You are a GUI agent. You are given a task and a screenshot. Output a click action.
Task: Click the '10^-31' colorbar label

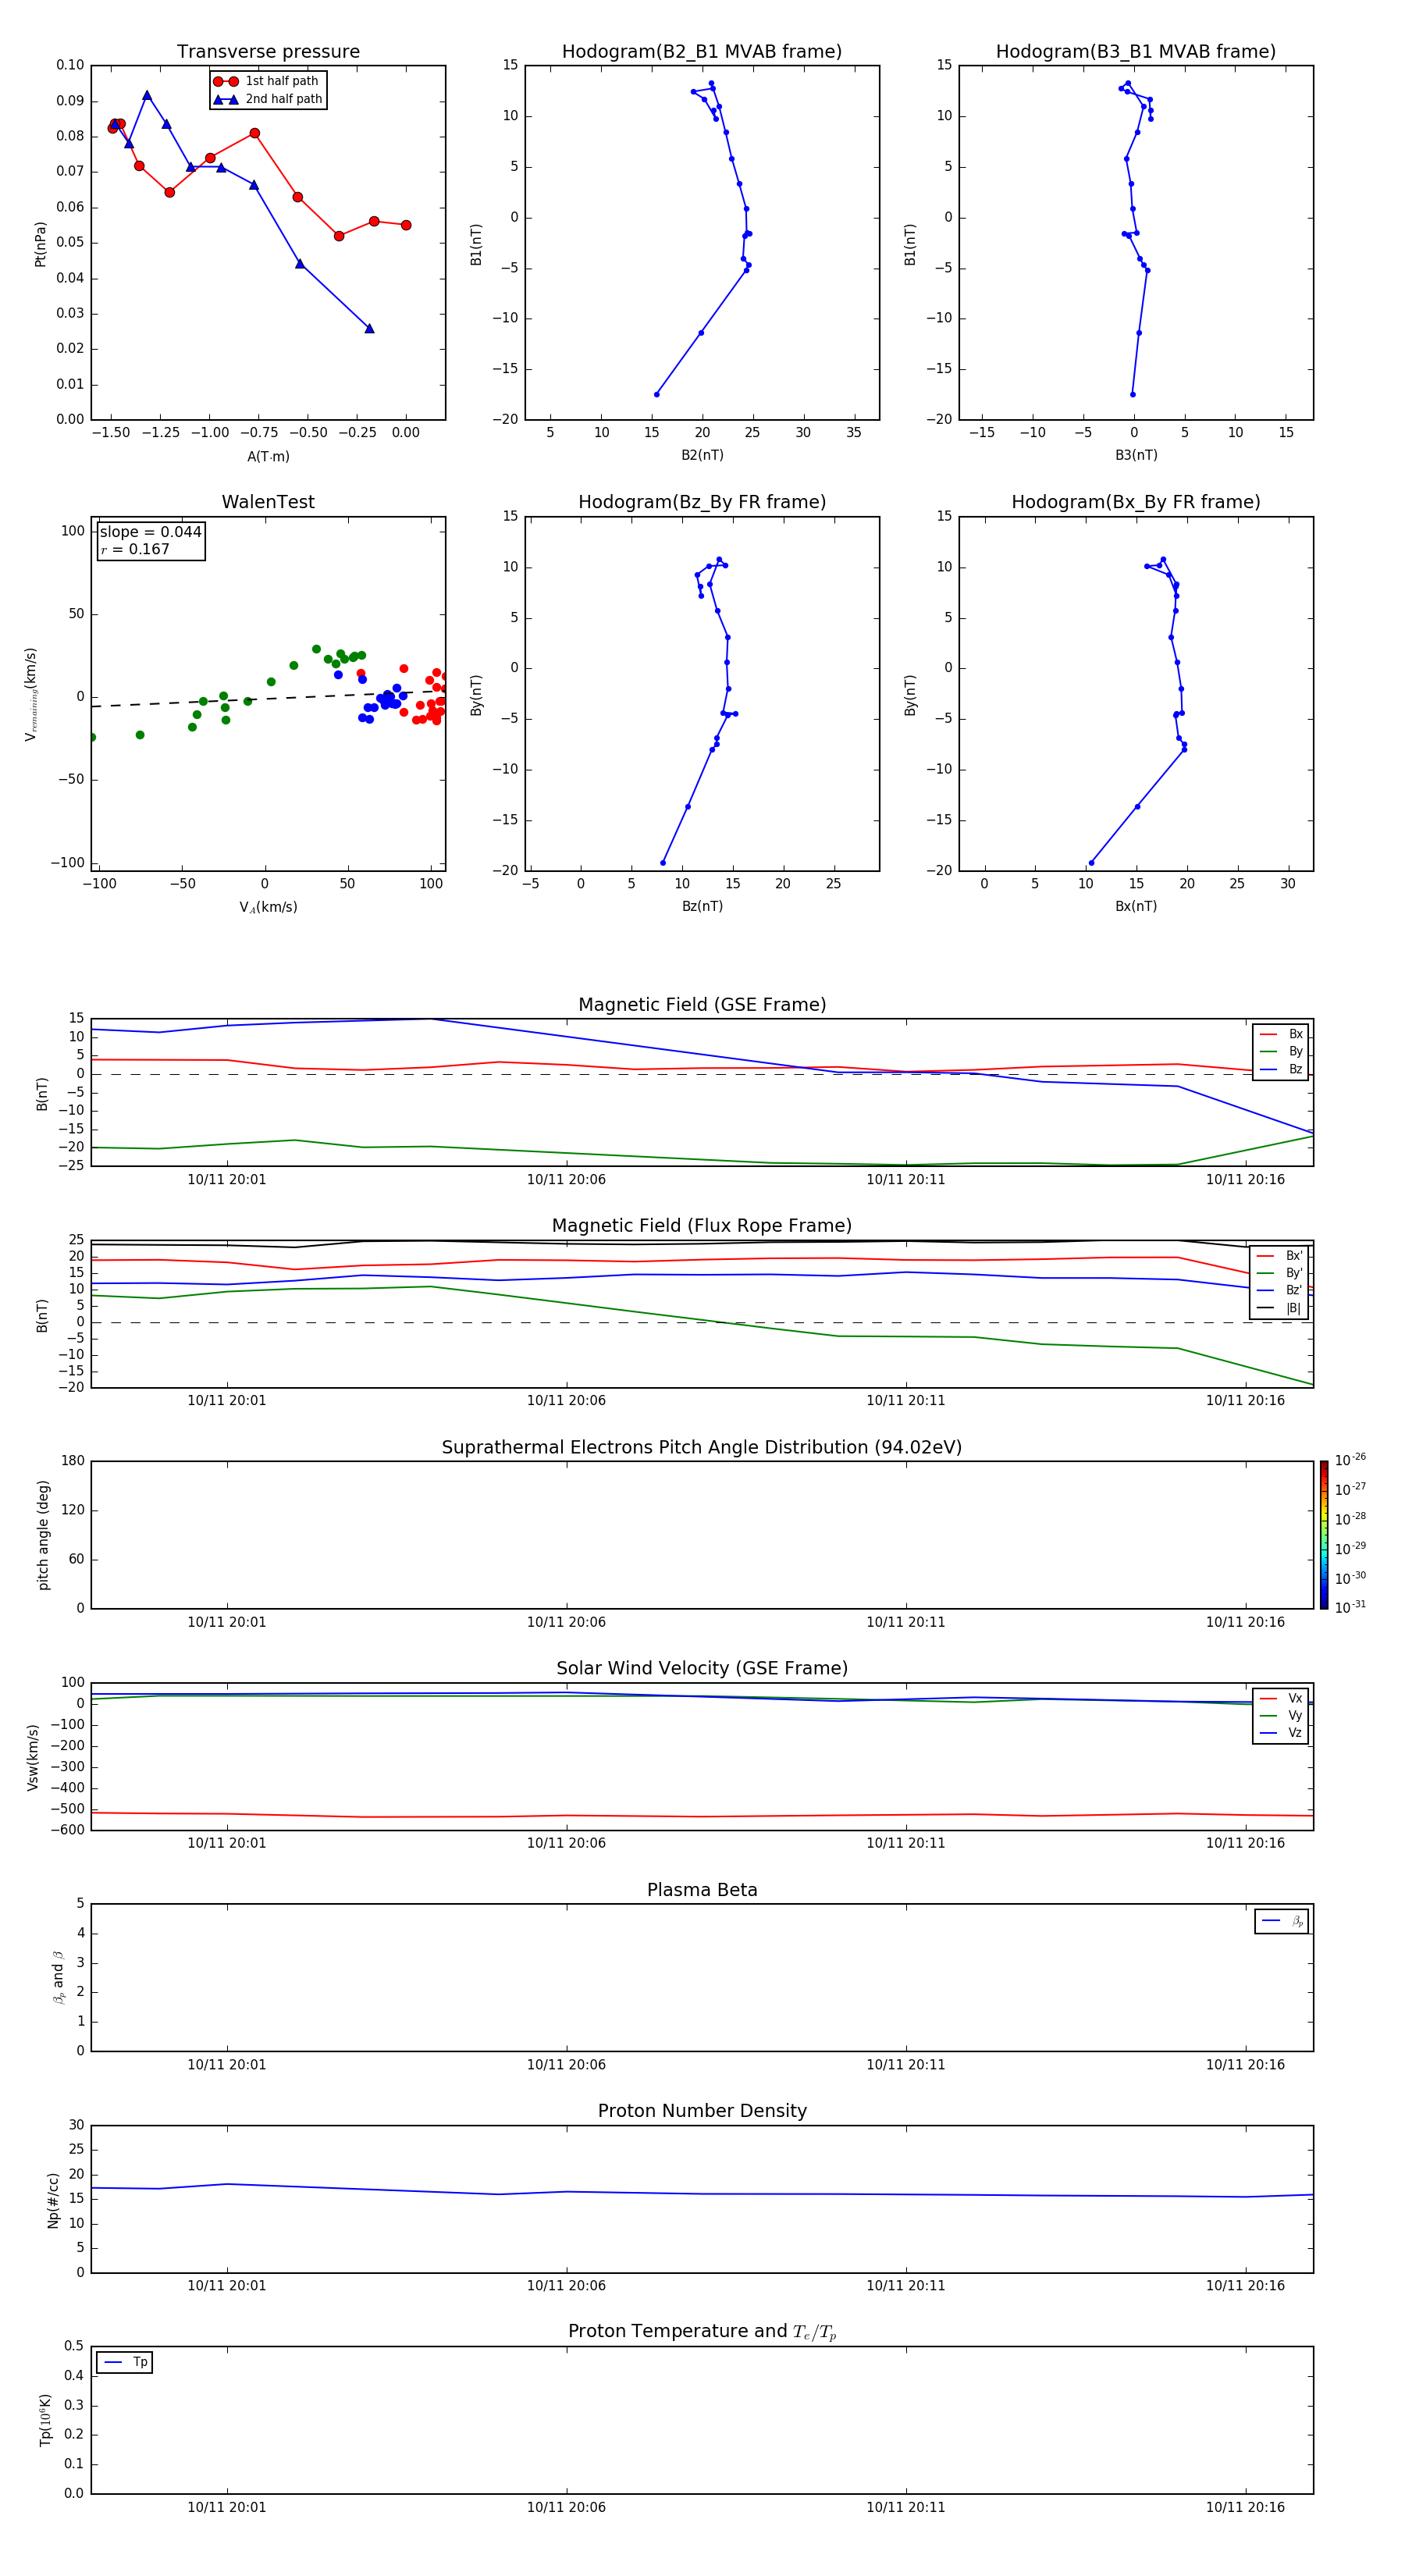(1350, 1607)
